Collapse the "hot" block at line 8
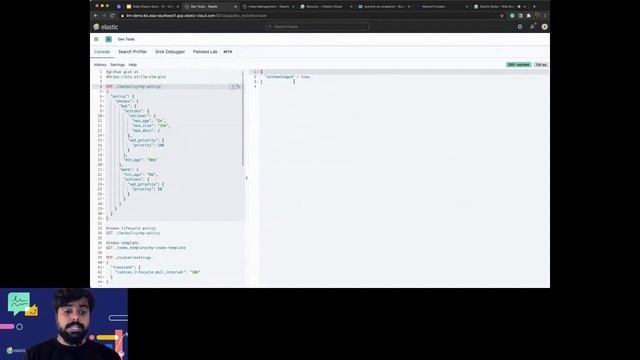Viewport: 640px width, 360px height. coord(103,106)
